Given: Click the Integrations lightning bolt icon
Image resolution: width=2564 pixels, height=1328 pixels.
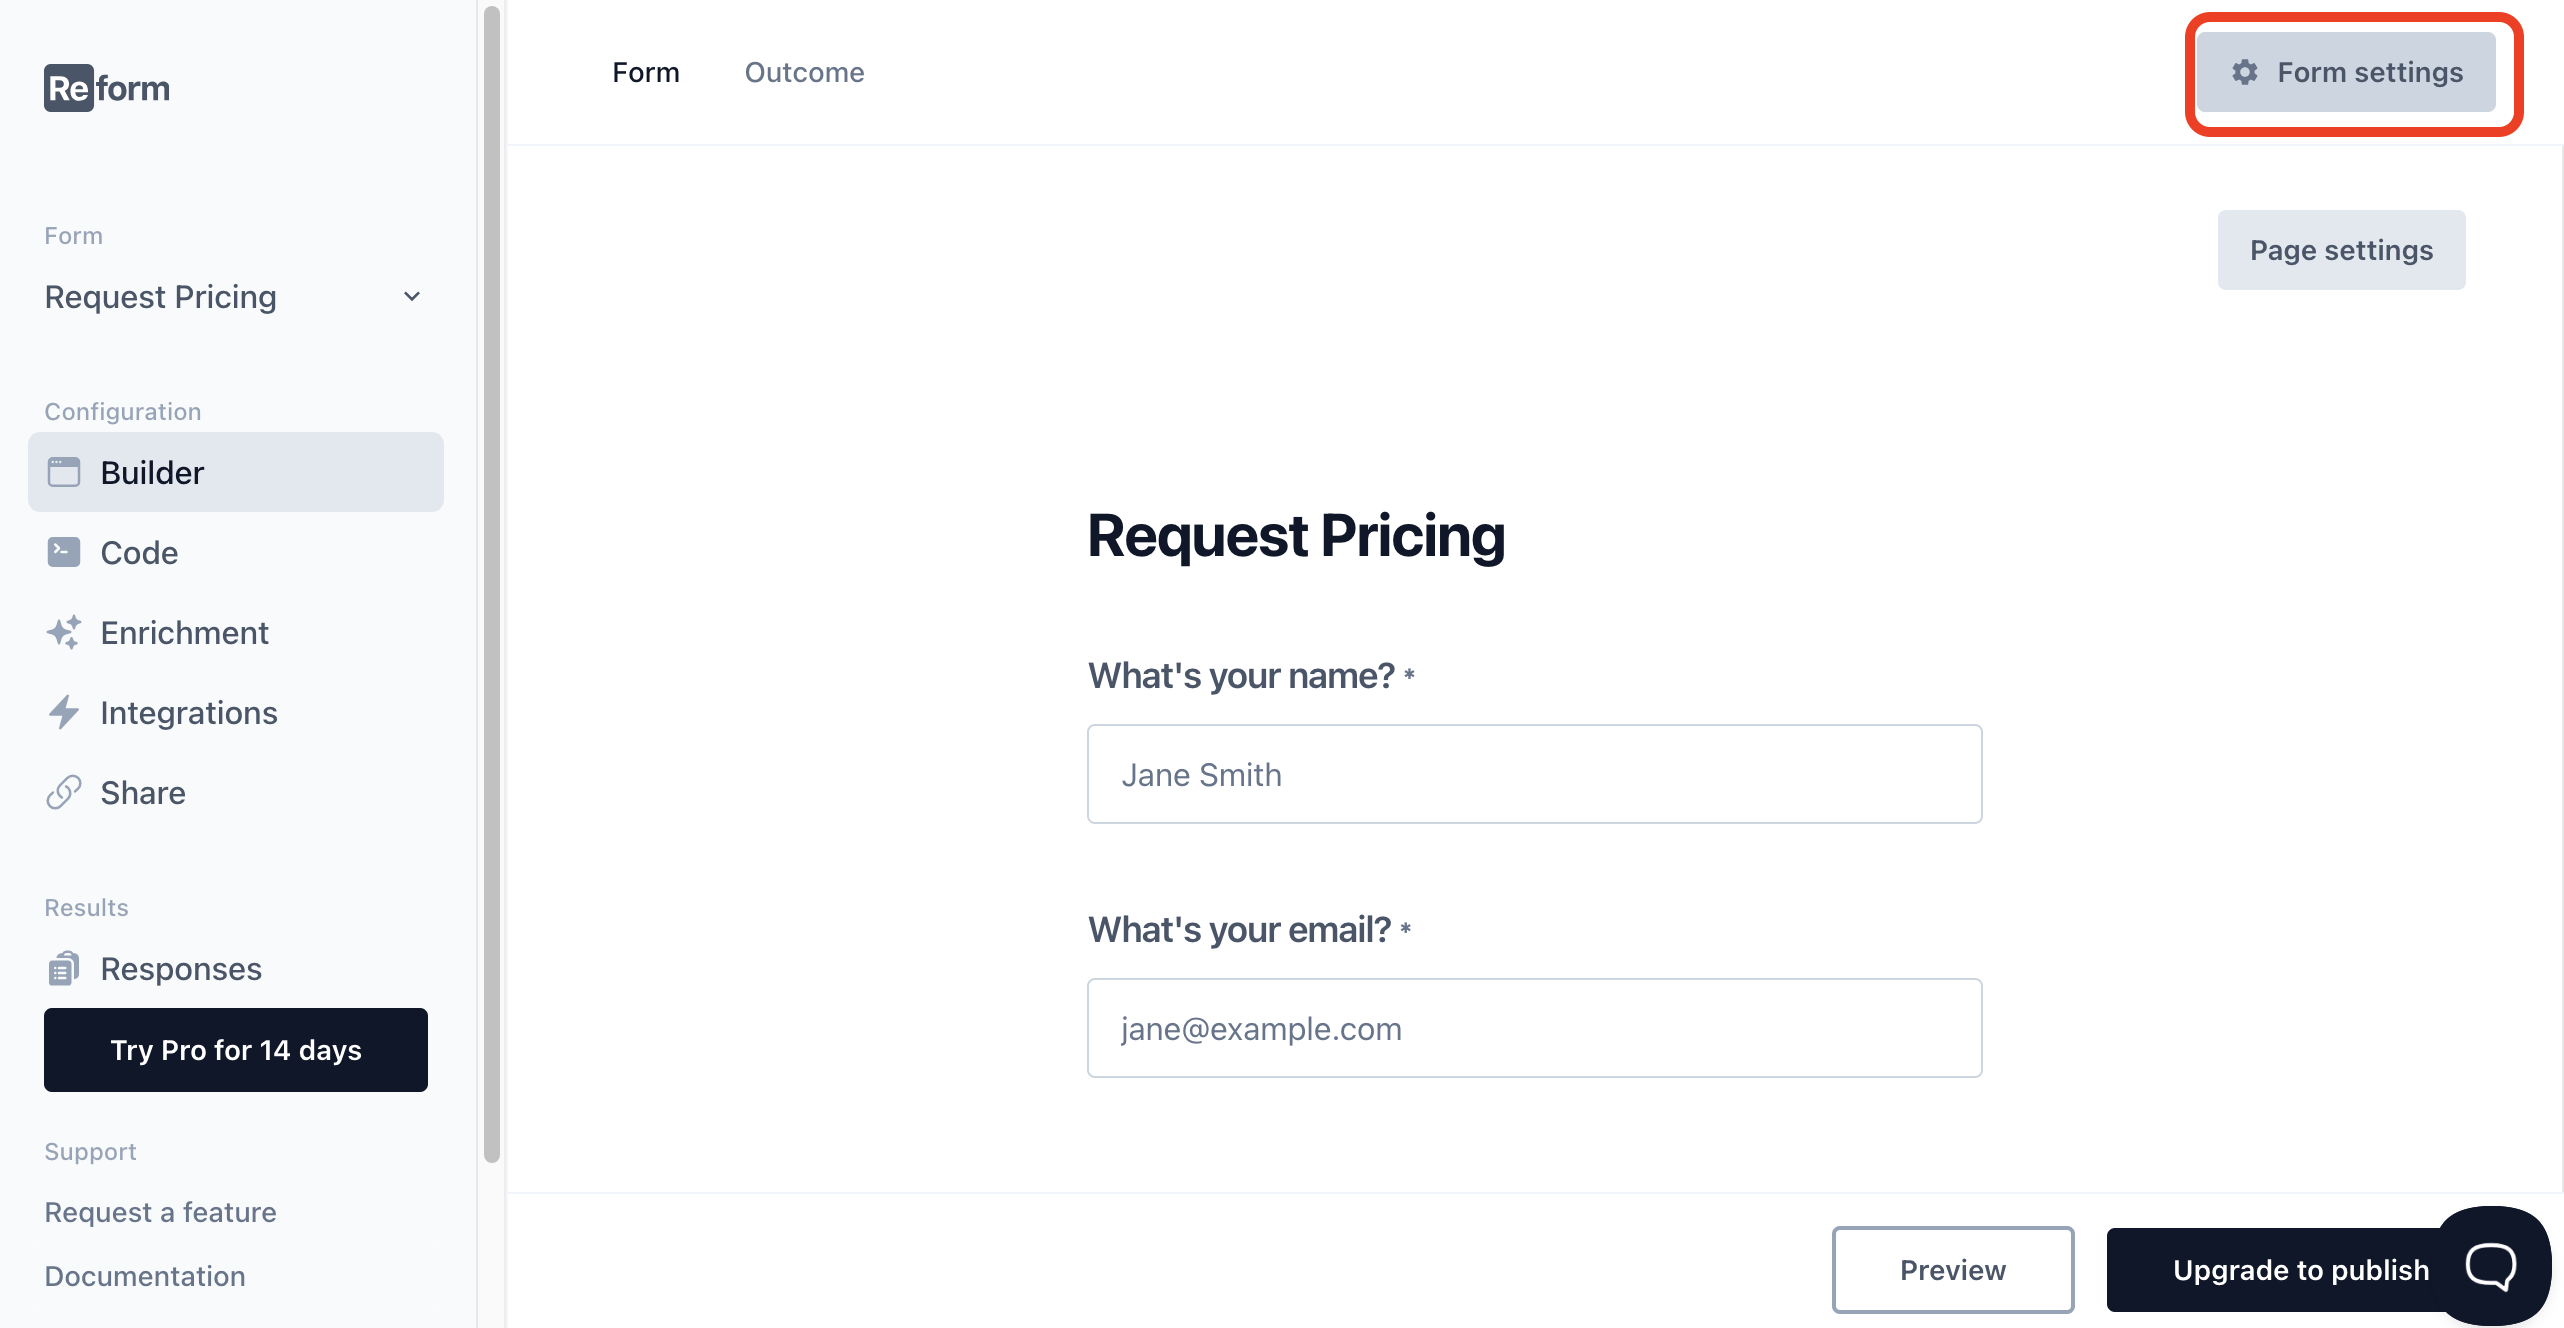Looking at the screenshot, I should [64, 712].
